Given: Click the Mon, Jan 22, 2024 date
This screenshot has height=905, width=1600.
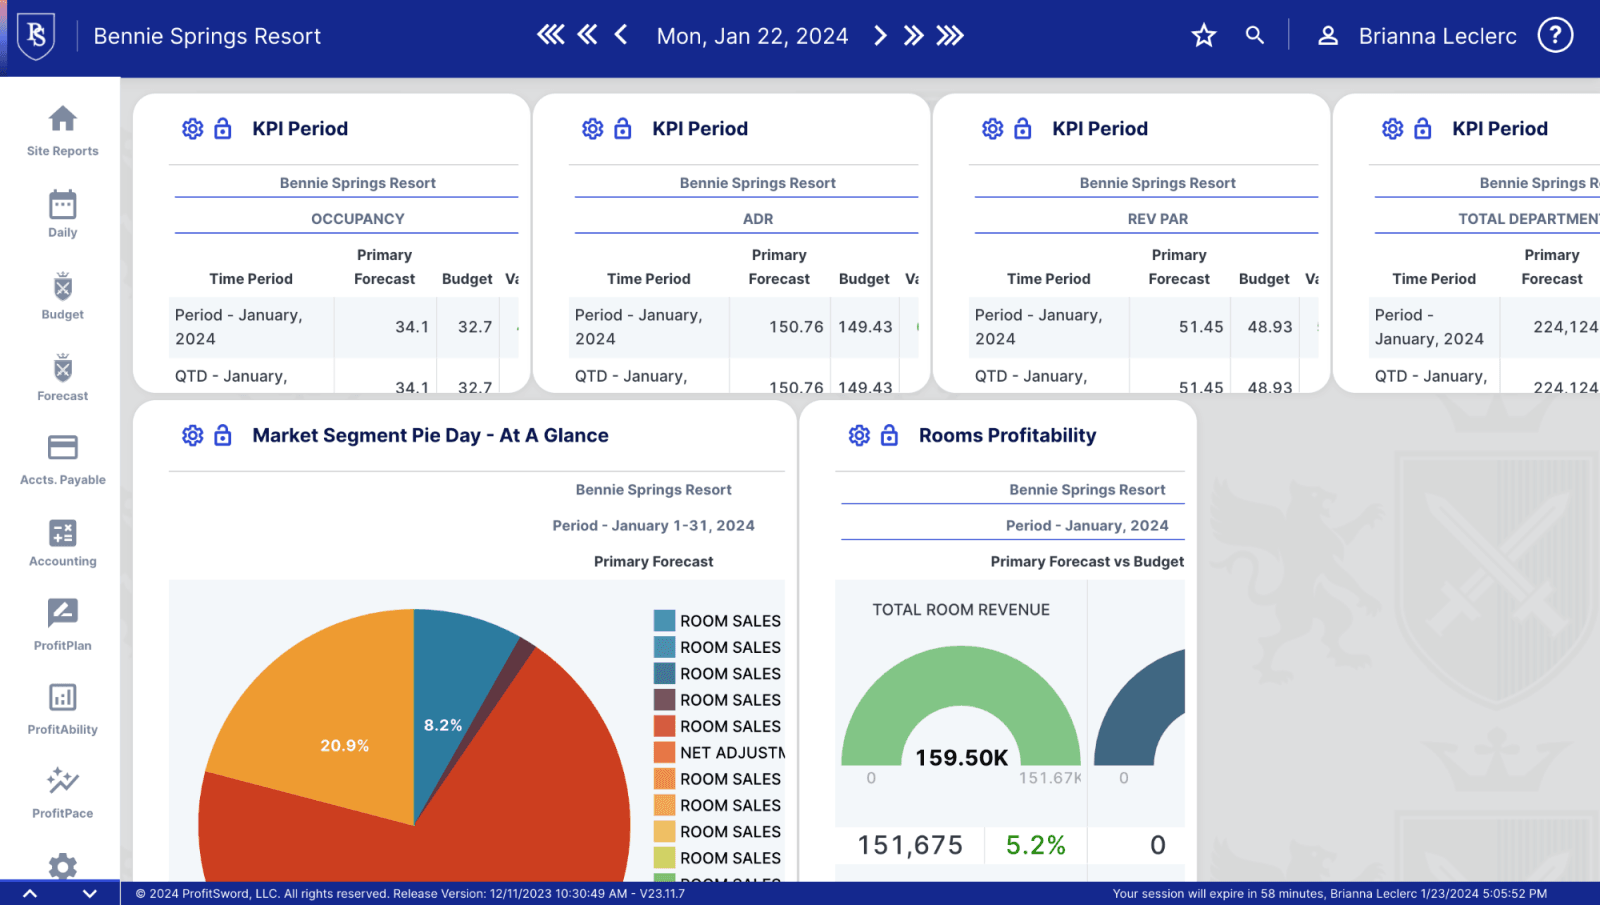Looking at the screenshot, I should point(752,36).
